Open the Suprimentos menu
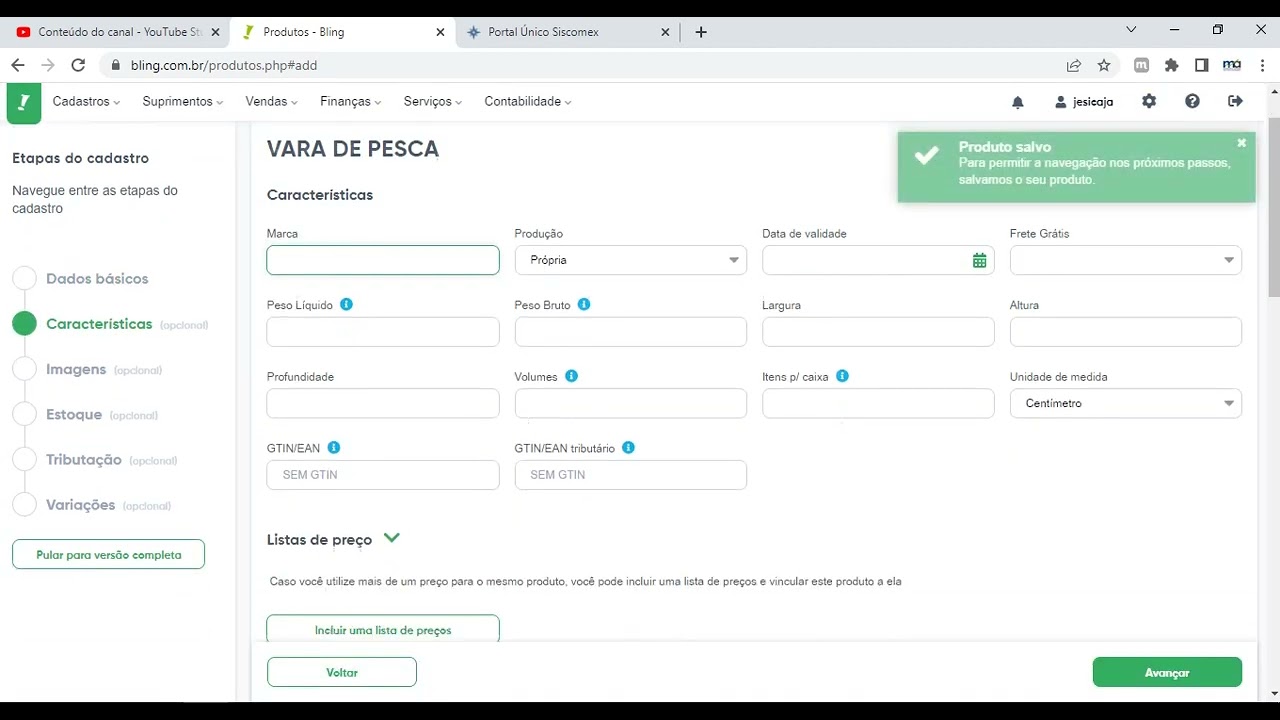The width and height of the screenshot is (1280, 720). click(x=182, y=101)
